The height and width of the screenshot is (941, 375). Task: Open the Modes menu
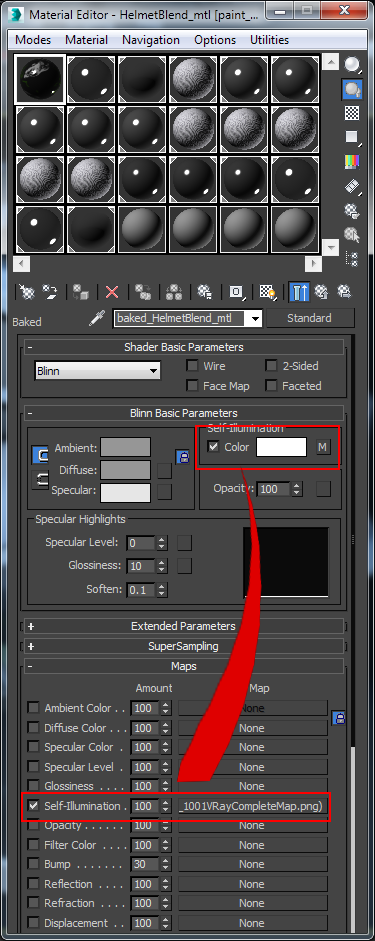[33, 40]
